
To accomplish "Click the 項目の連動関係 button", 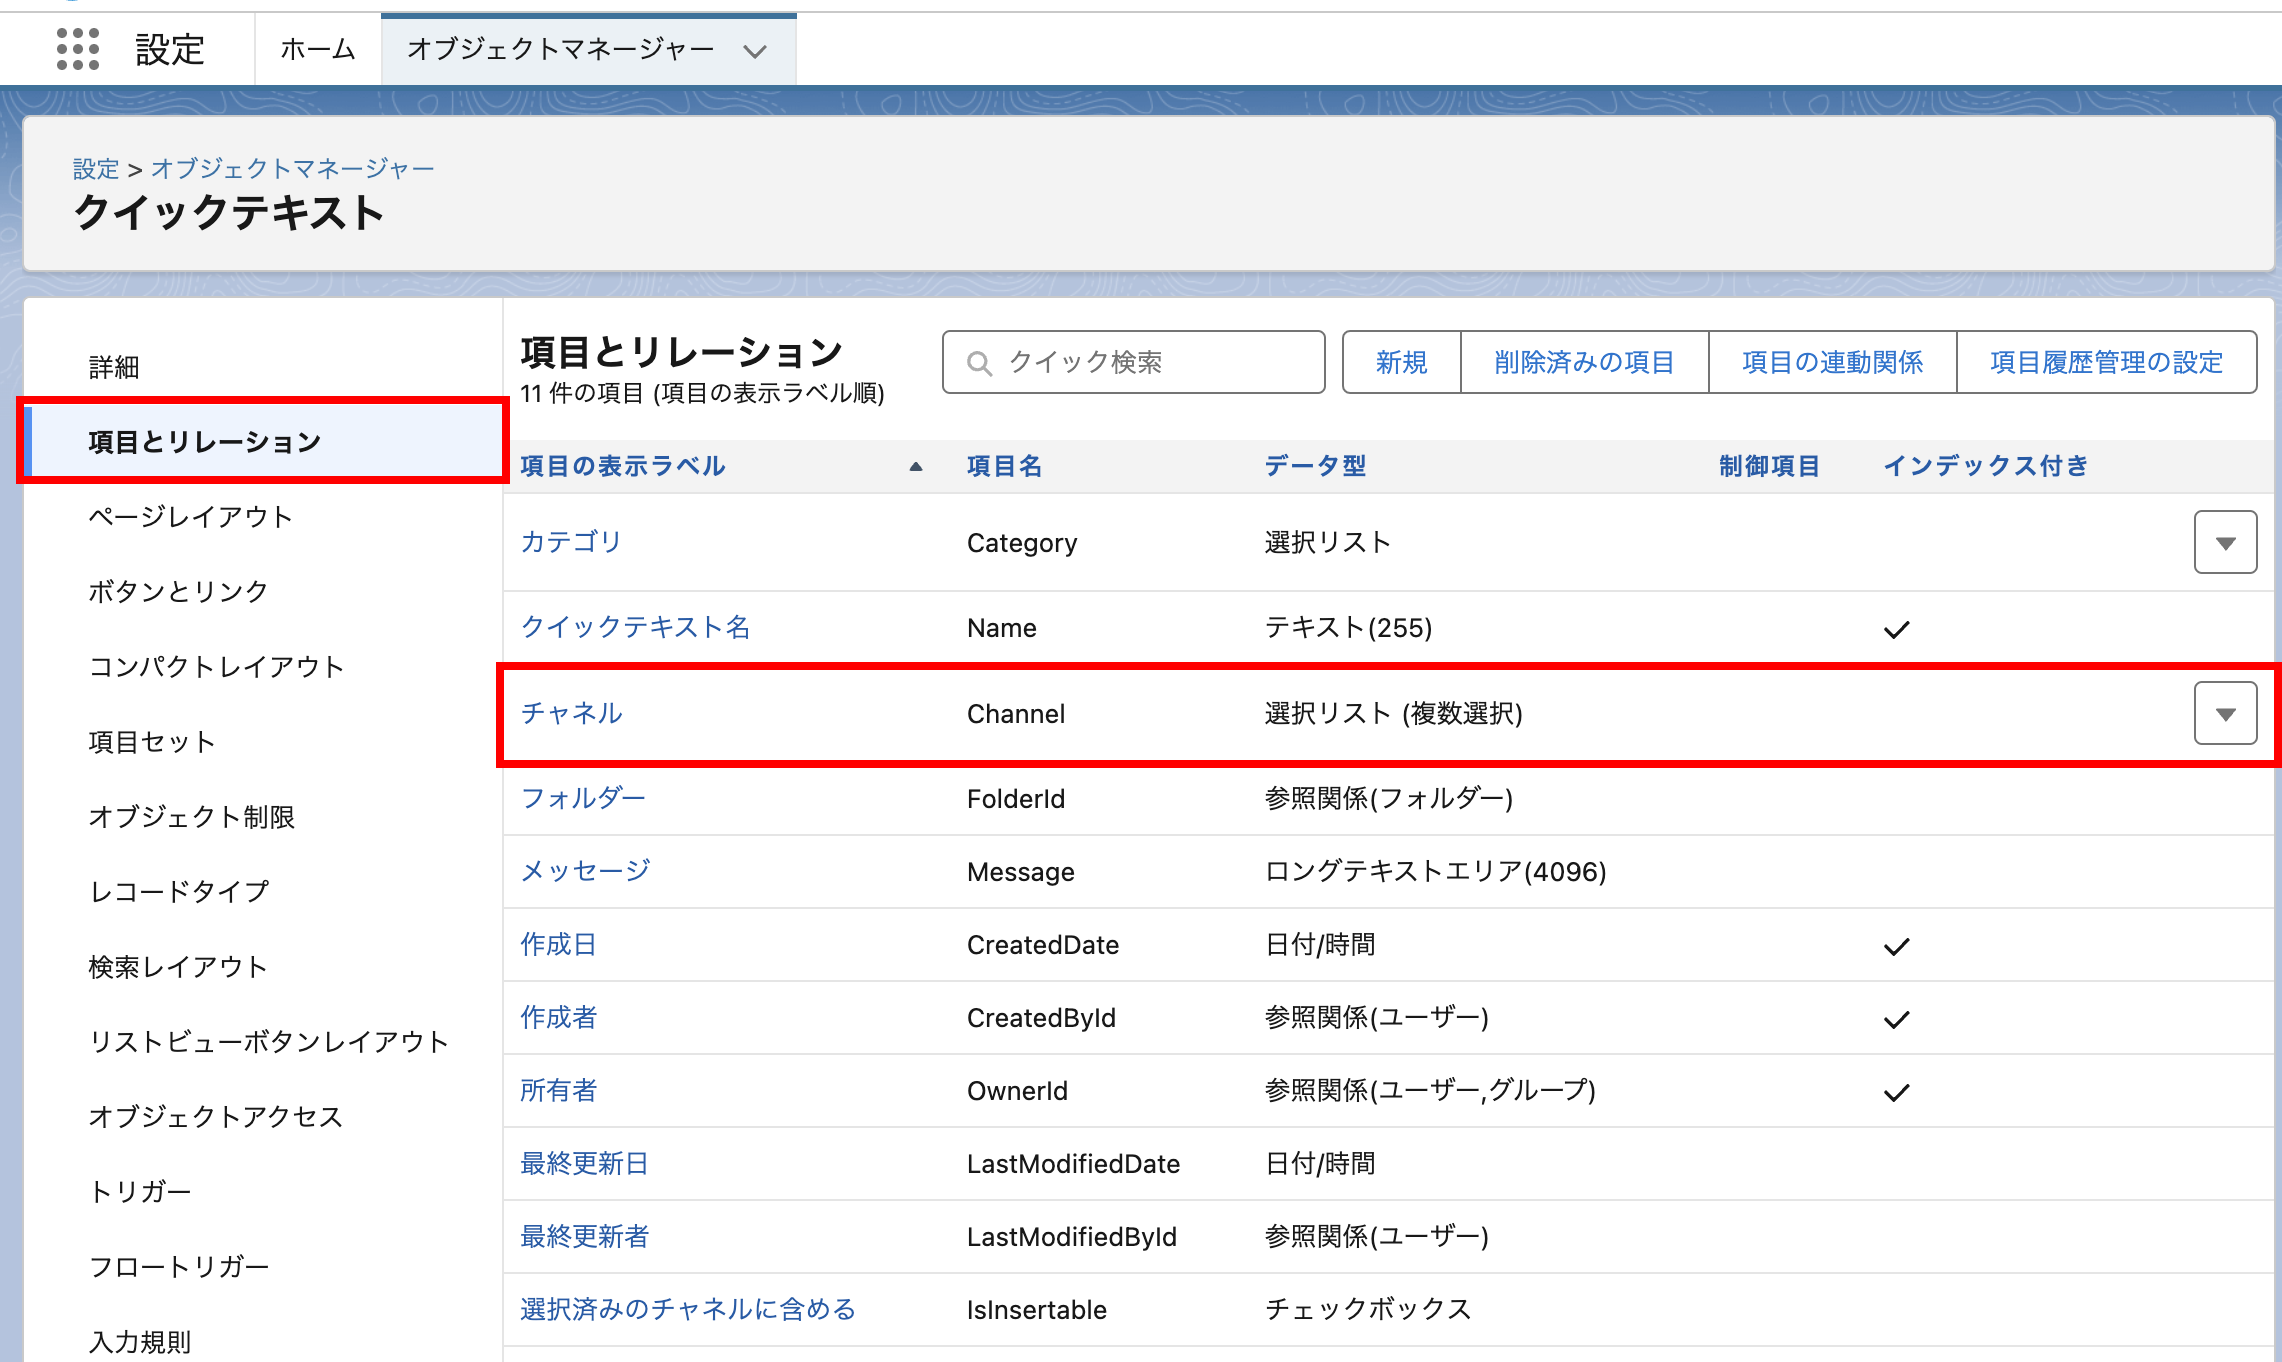I will click(x=1832, y=362).
